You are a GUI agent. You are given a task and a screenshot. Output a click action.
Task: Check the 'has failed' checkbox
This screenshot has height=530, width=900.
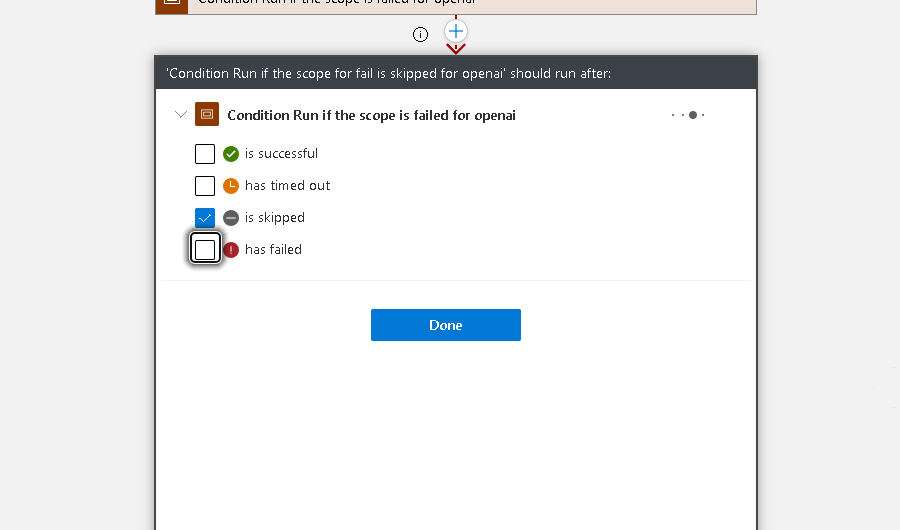point(205,250)
